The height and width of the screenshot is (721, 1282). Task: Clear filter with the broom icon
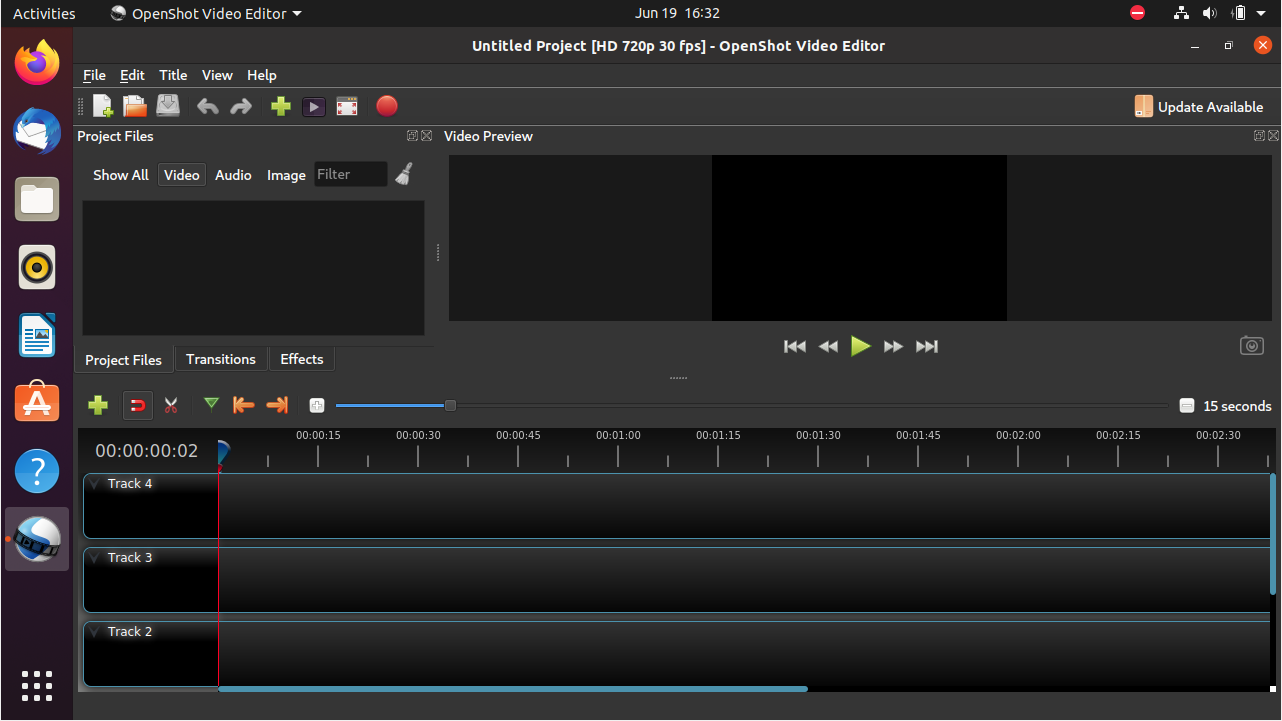pyautogui.click(x=404, y=174)
